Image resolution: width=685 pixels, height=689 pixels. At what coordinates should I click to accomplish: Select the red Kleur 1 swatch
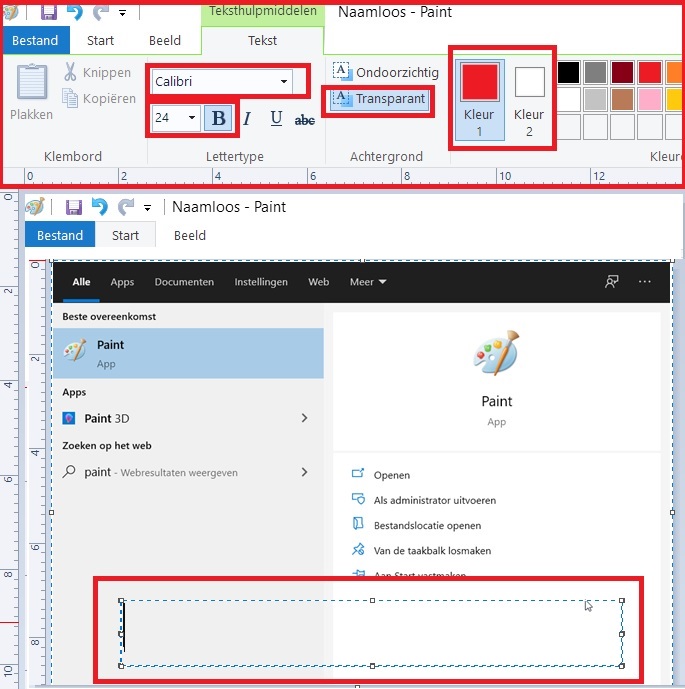click(x=479, y=83)
